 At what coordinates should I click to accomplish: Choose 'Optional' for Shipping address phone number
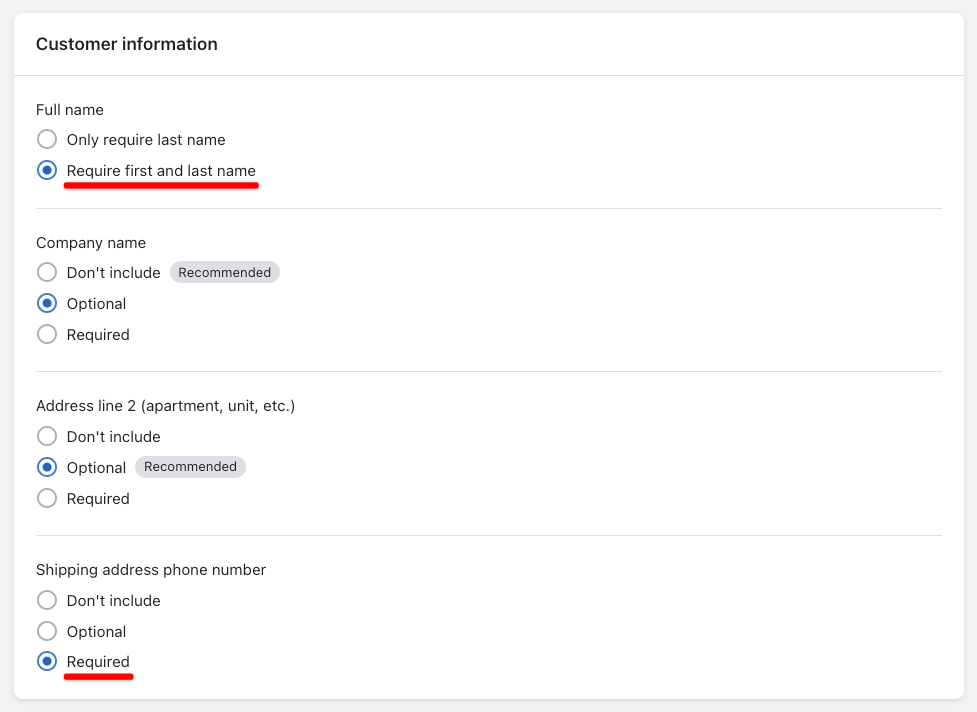[47, 631]
